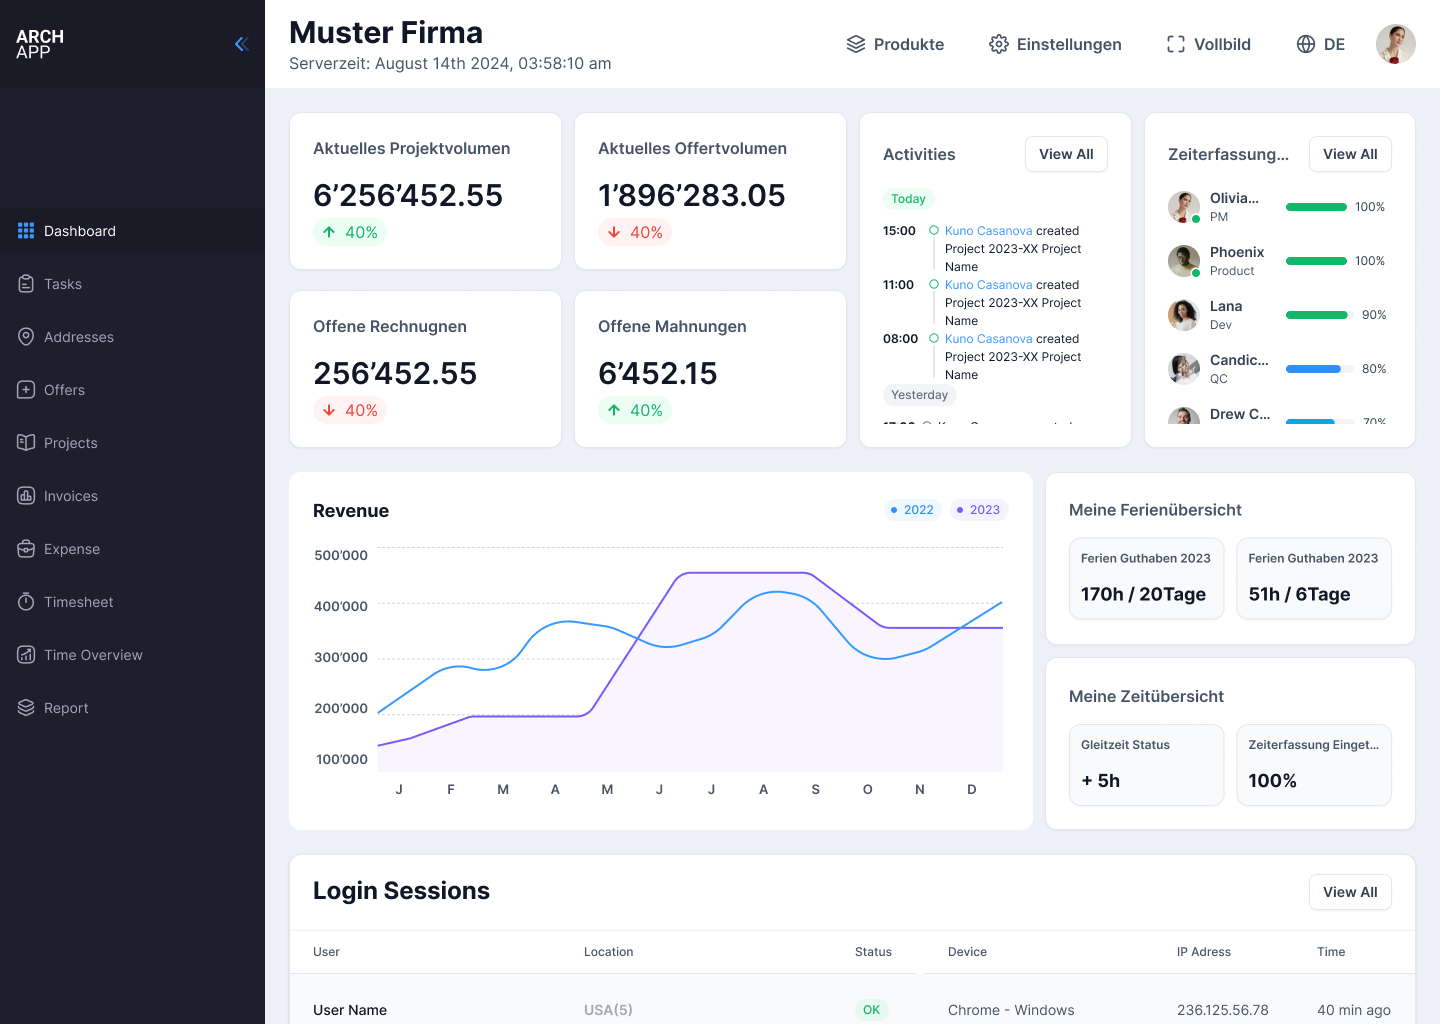Click the Timesheet stopwatch icon
Image resolution: width=1440 pixels, height=1024 pixels.
click(26, 602)
